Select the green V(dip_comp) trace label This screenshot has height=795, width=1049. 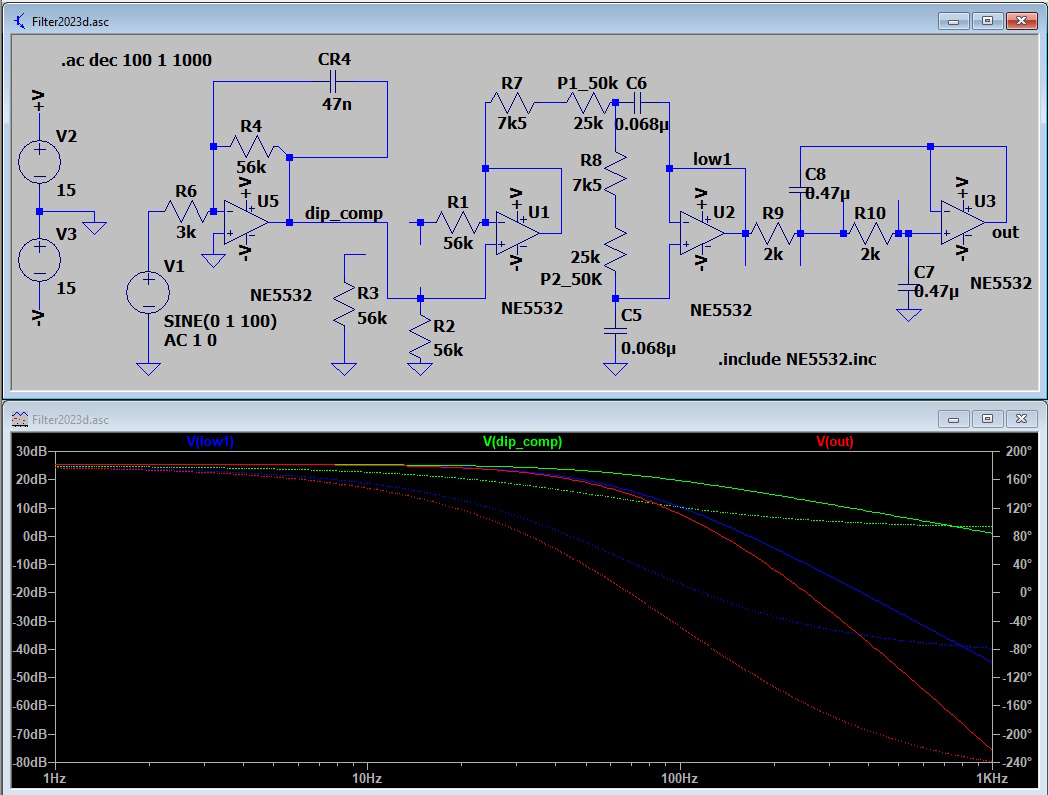522,441
